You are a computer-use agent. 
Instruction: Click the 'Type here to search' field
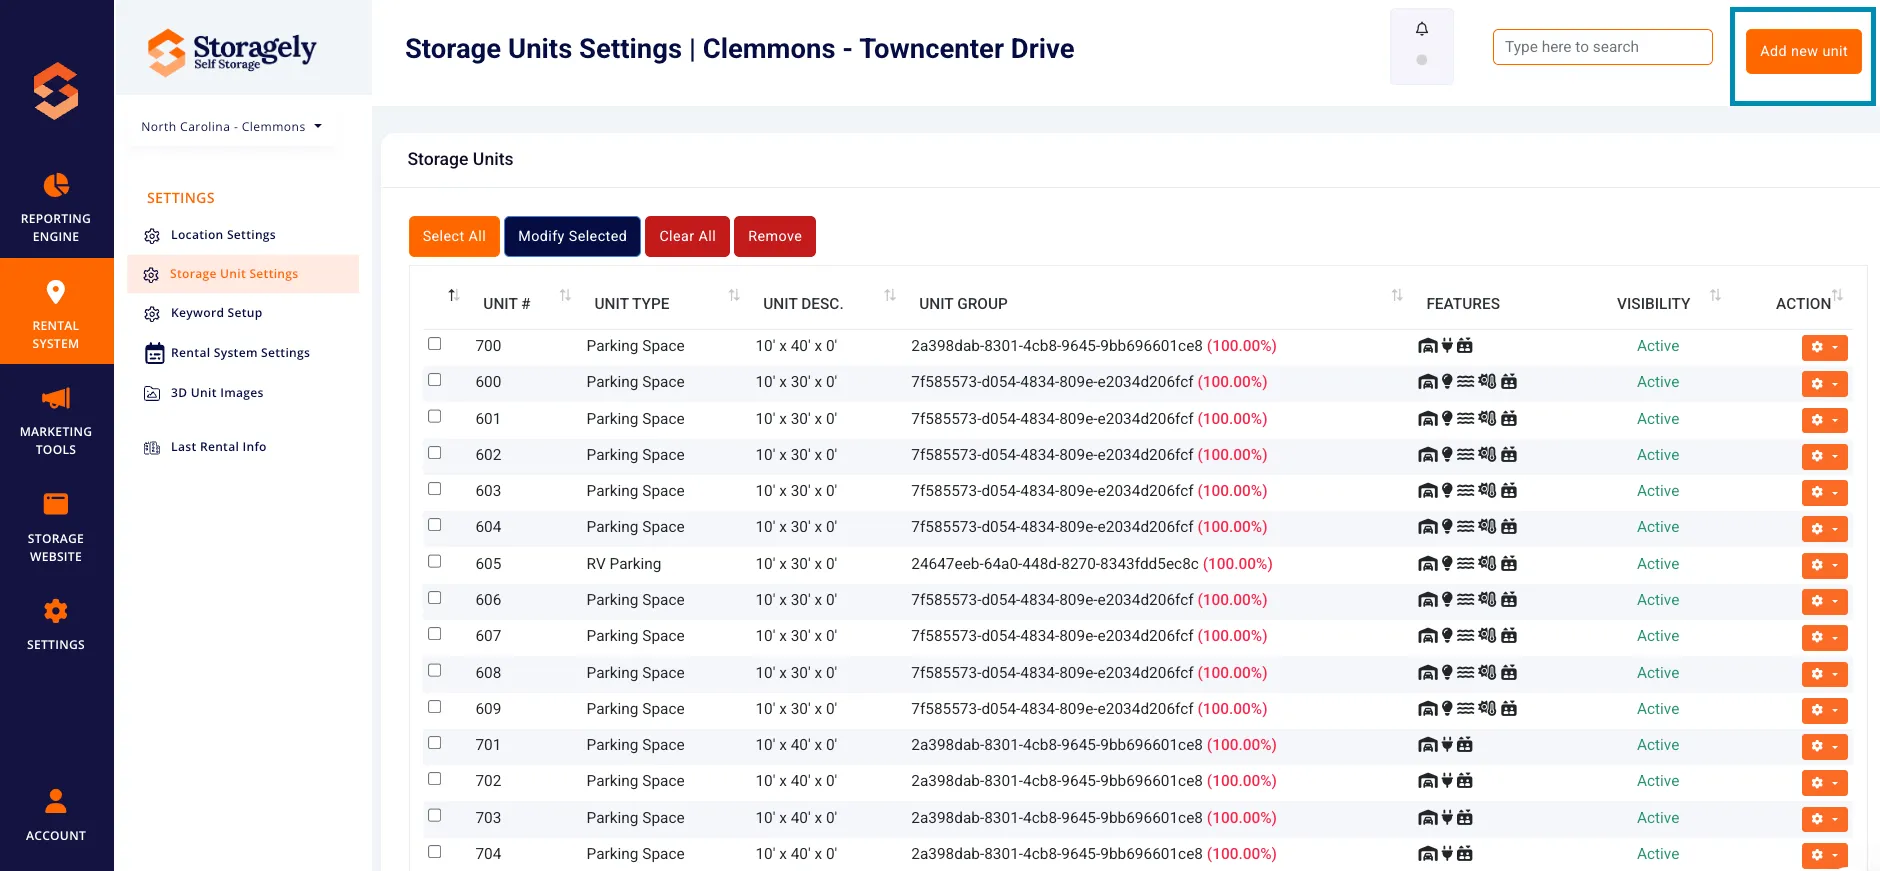coord(1602,47)
